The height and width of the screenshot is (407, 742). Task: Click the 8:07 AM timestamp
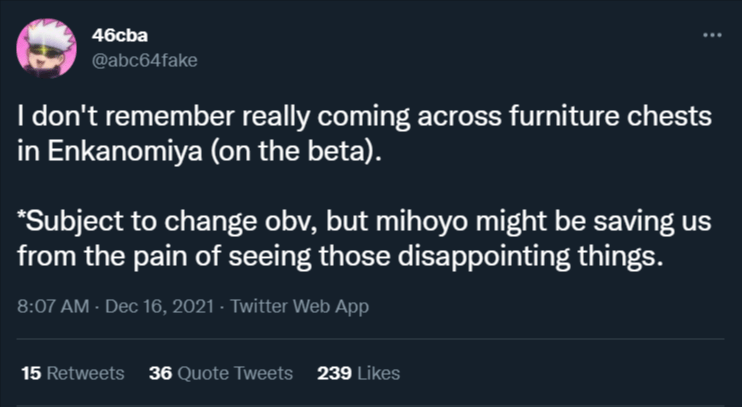(x=53, y=306)
